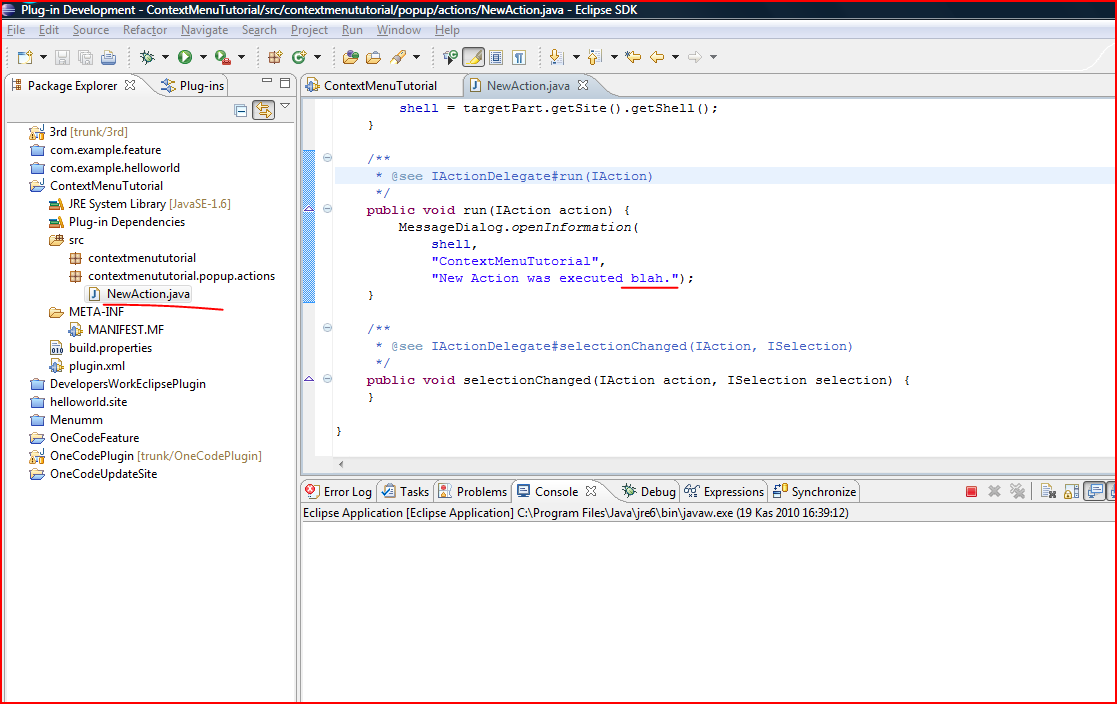Click the Next Annotation arrow icon
This screenshot has height=704, width=1117.
tap(557, 57)
